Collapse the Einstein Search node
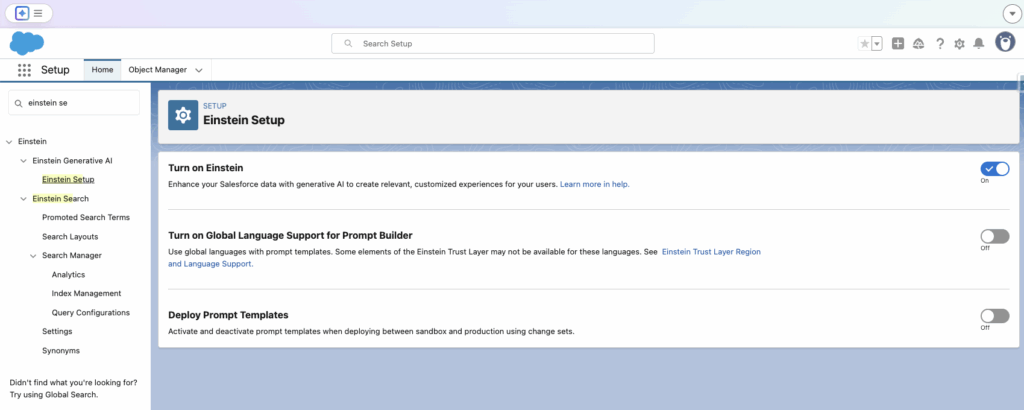Viewport: 1024px width, 410px height. pyautogui.click(x=24, y=198)
